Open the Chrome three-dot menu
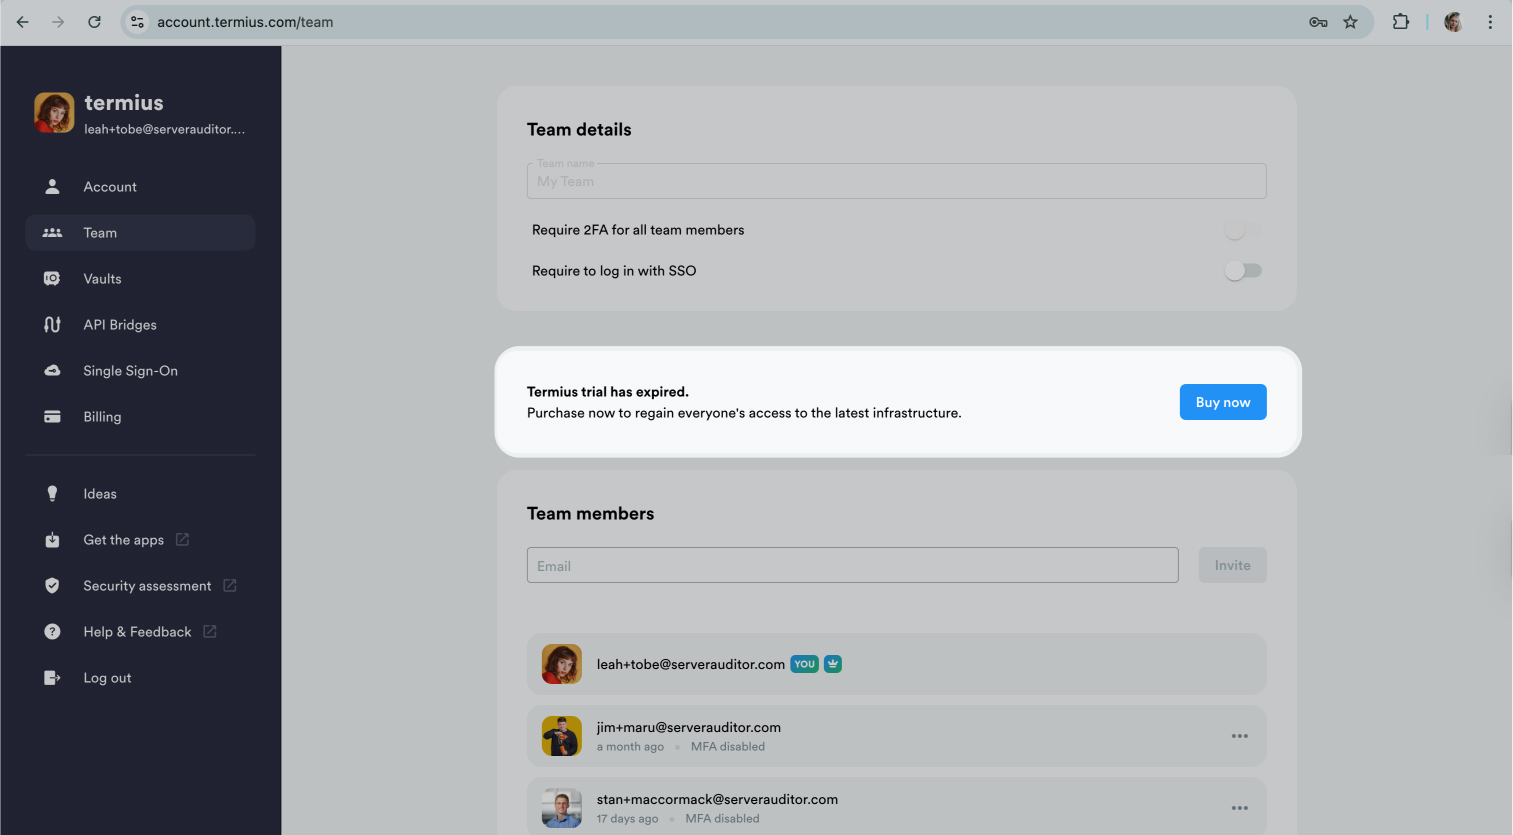 point(1490,22)
